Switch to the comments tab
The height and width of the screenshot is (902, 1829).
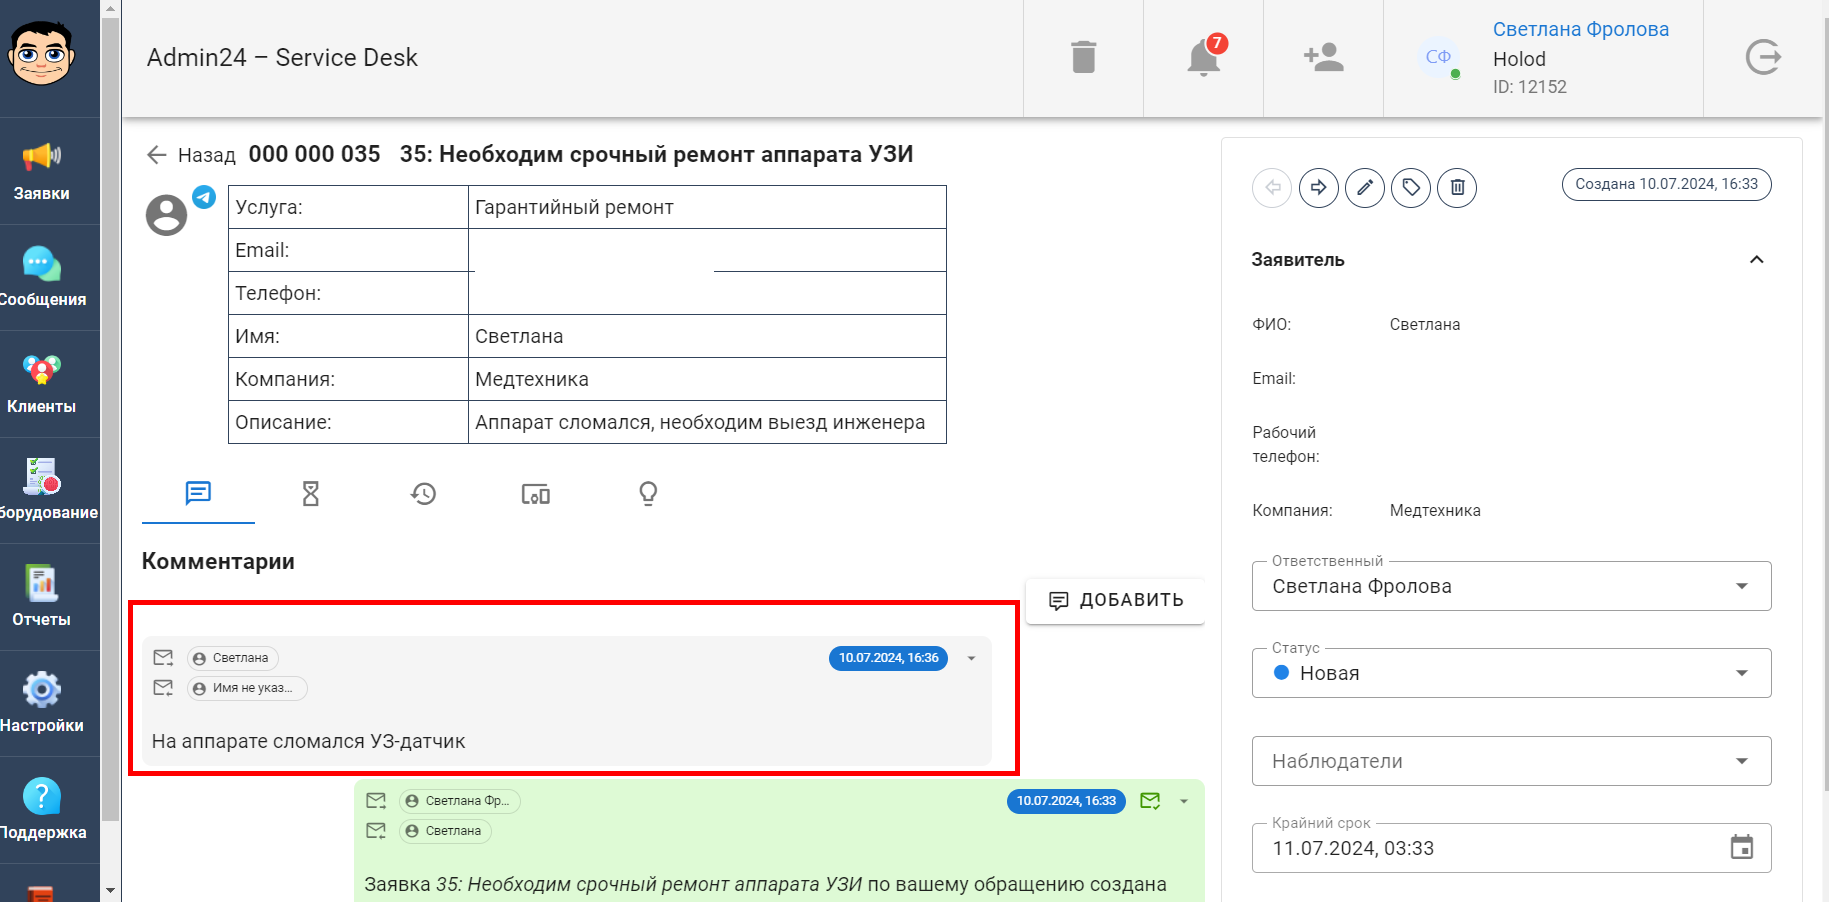198,493
